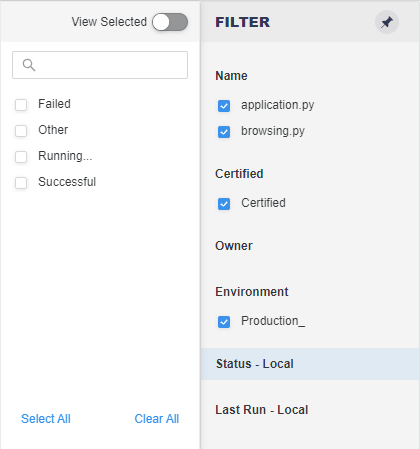
Task: Deselect the Certified checkbox
Action: click(x=224, y=204)
